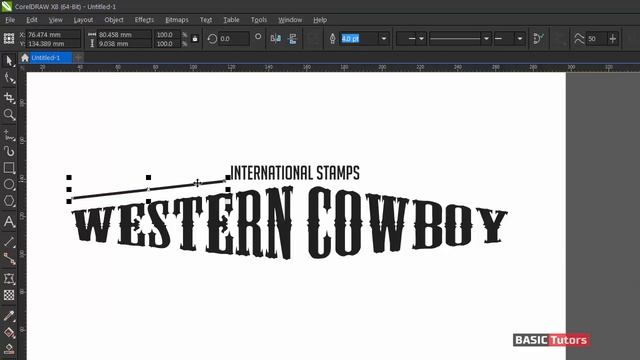The height and width of the screenshot is (360, 640).
Task: Open the freehand smoothing slider button
Action: (612, 39)
